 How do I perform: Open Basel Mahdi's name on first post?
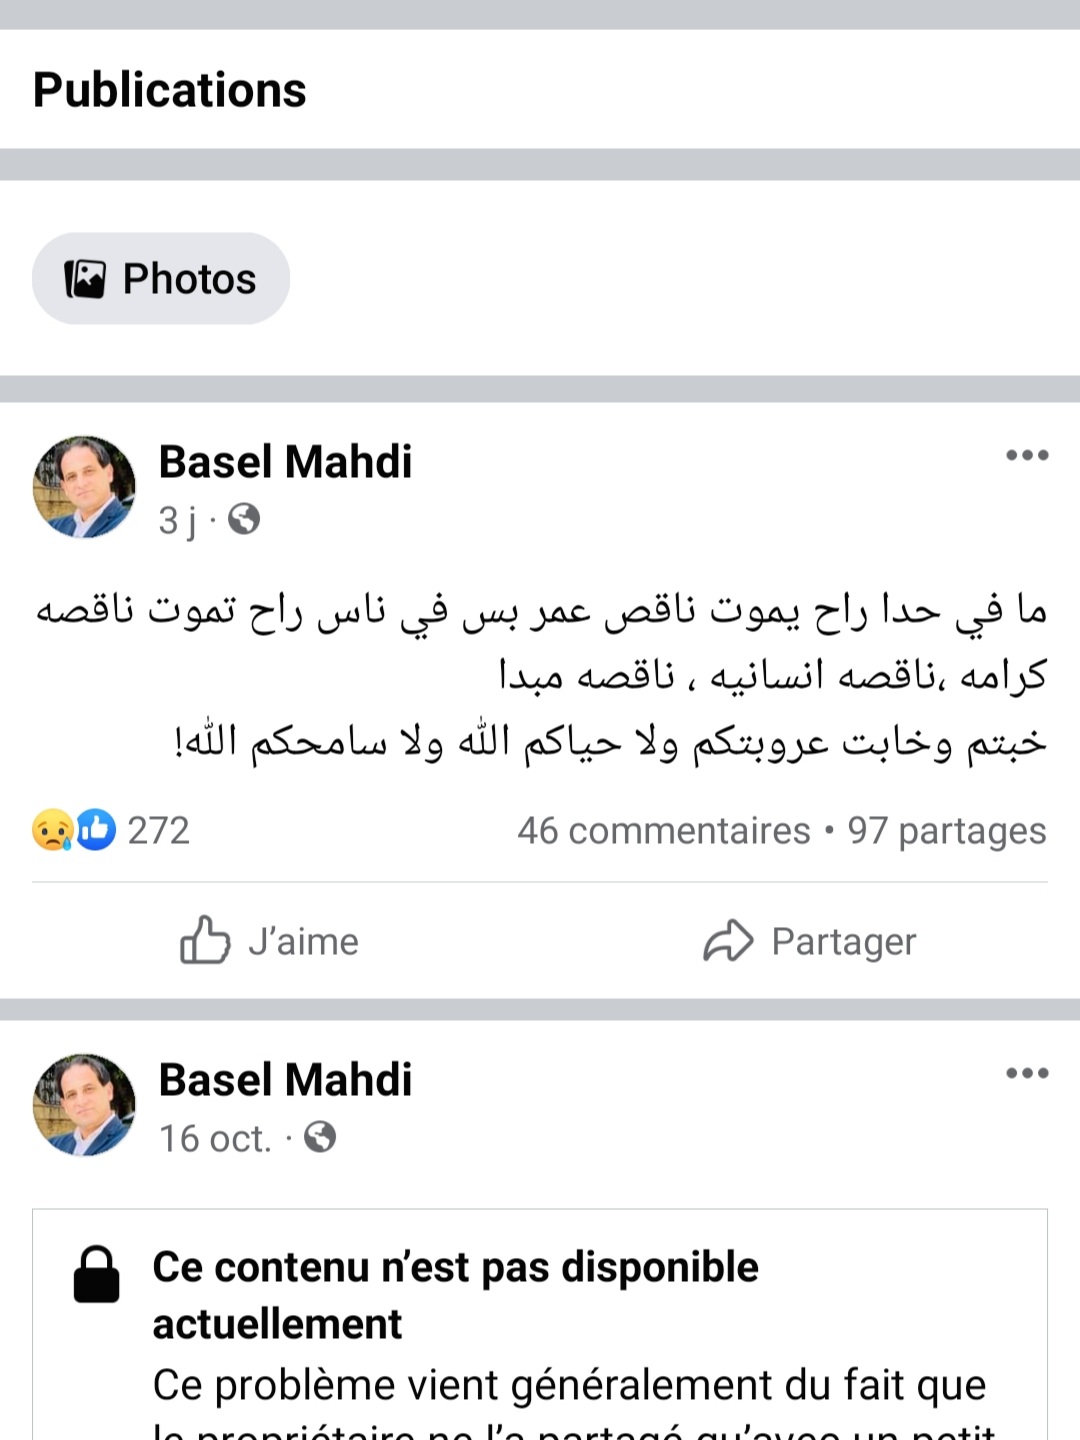point(285,462)
